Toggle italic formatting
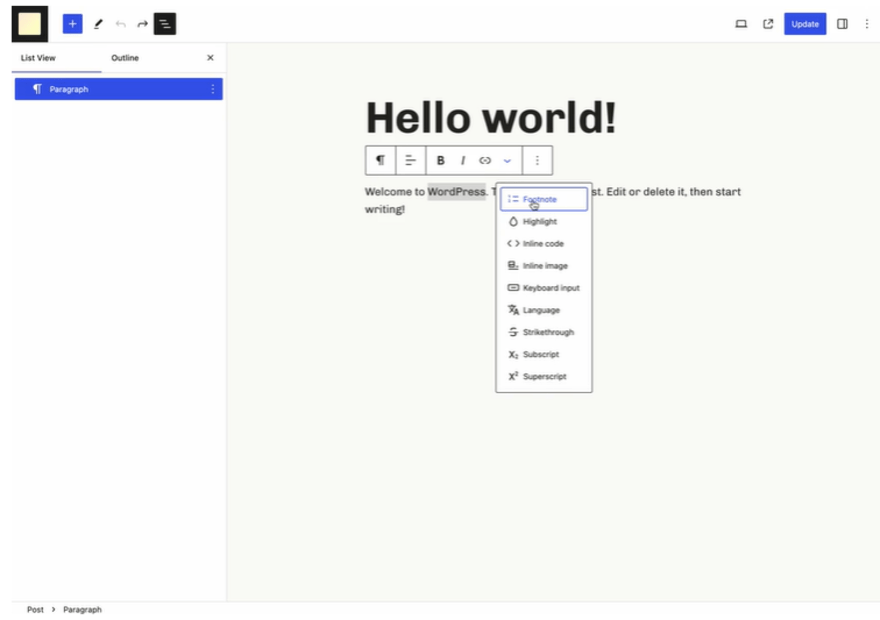This screenshot has height=620, width=880. [x=462, y=160]
